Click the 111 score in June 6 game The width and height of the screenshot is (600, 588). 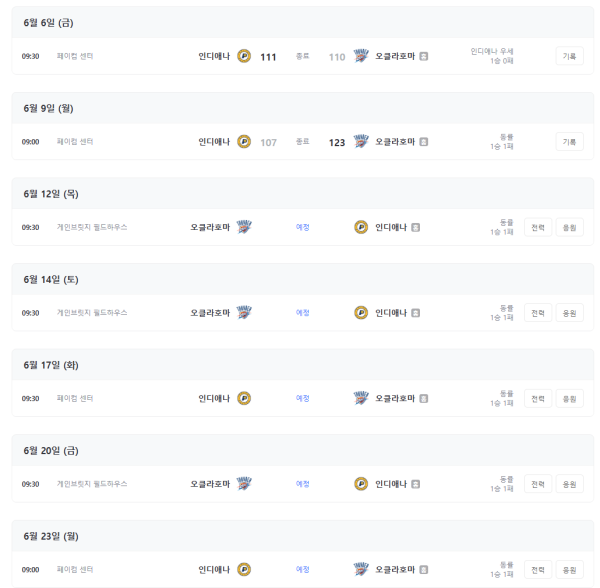[x=268, y=57]
